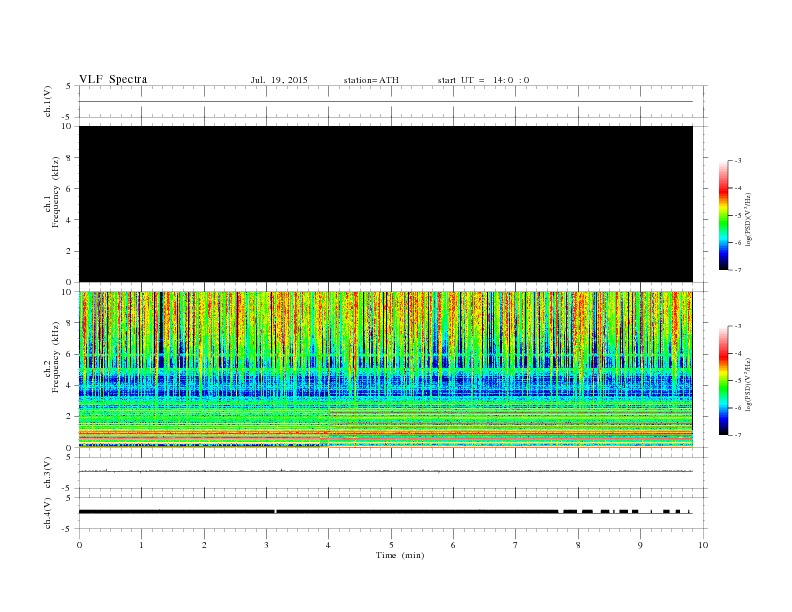
Task: Click time axis tick label '9'
Action: (x=640, y=545)
